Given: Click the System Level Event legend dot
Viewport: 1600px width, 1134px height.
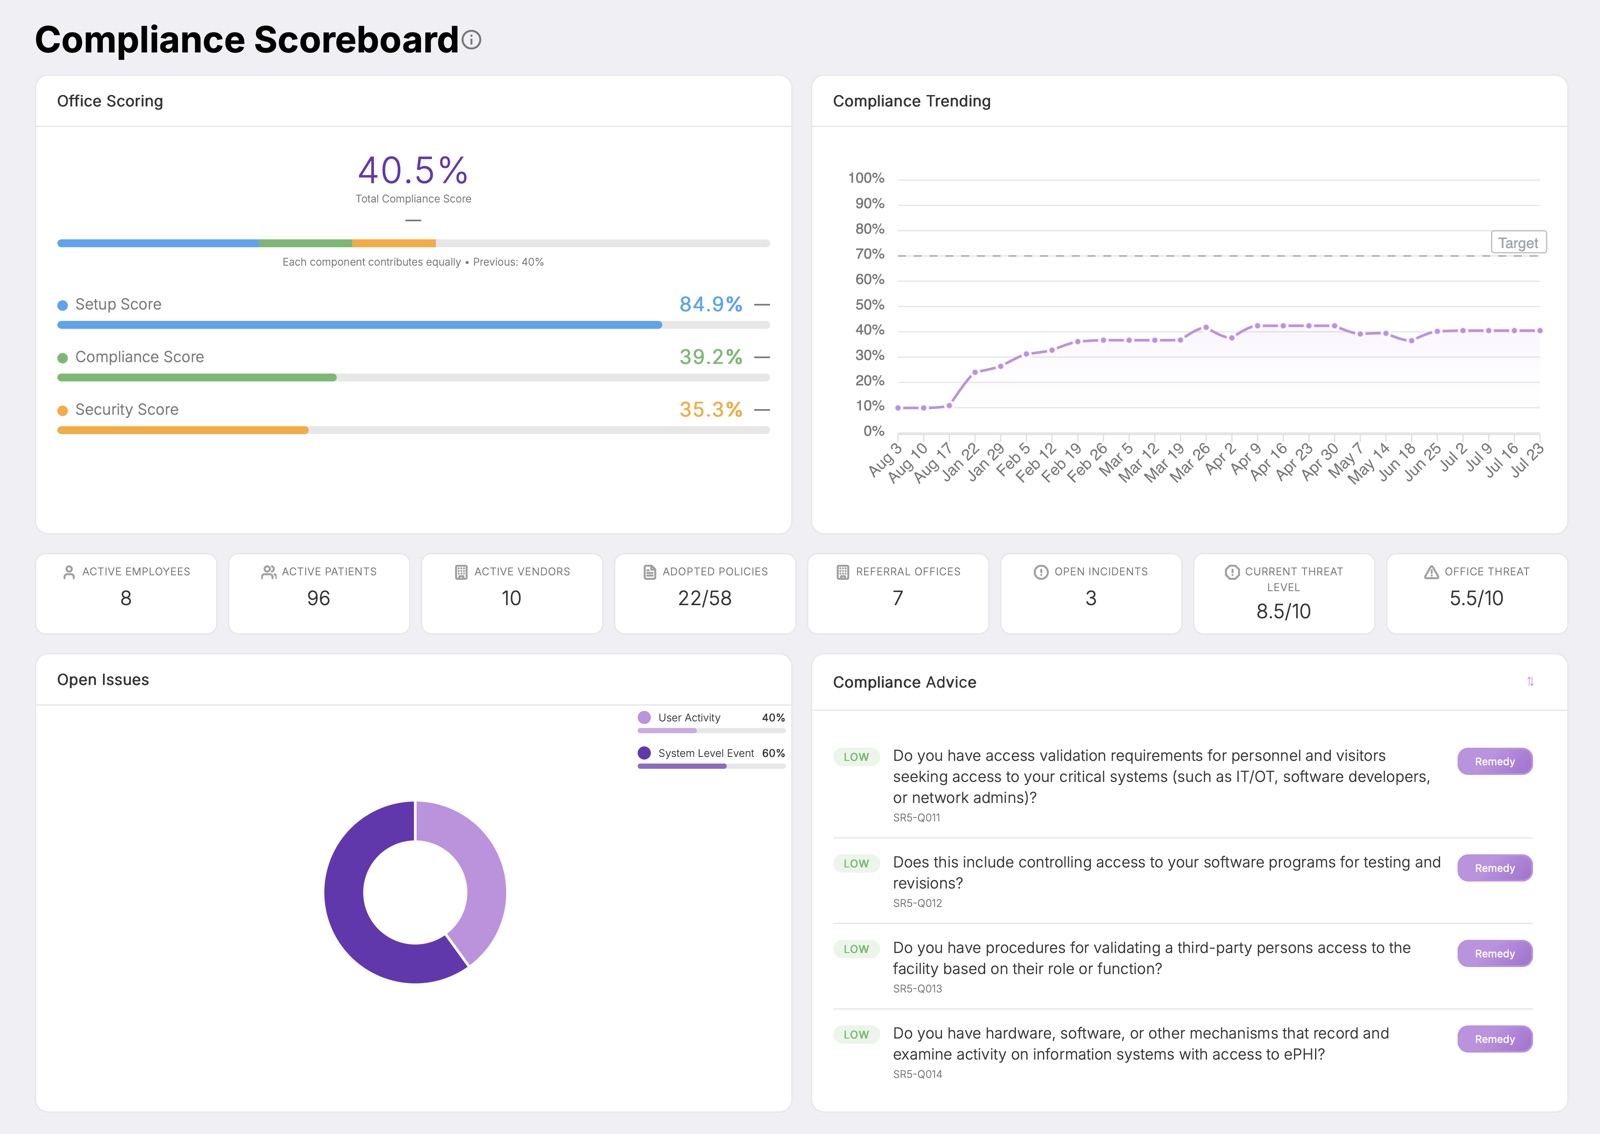Looking at the screenshot, I should [644, 753].
